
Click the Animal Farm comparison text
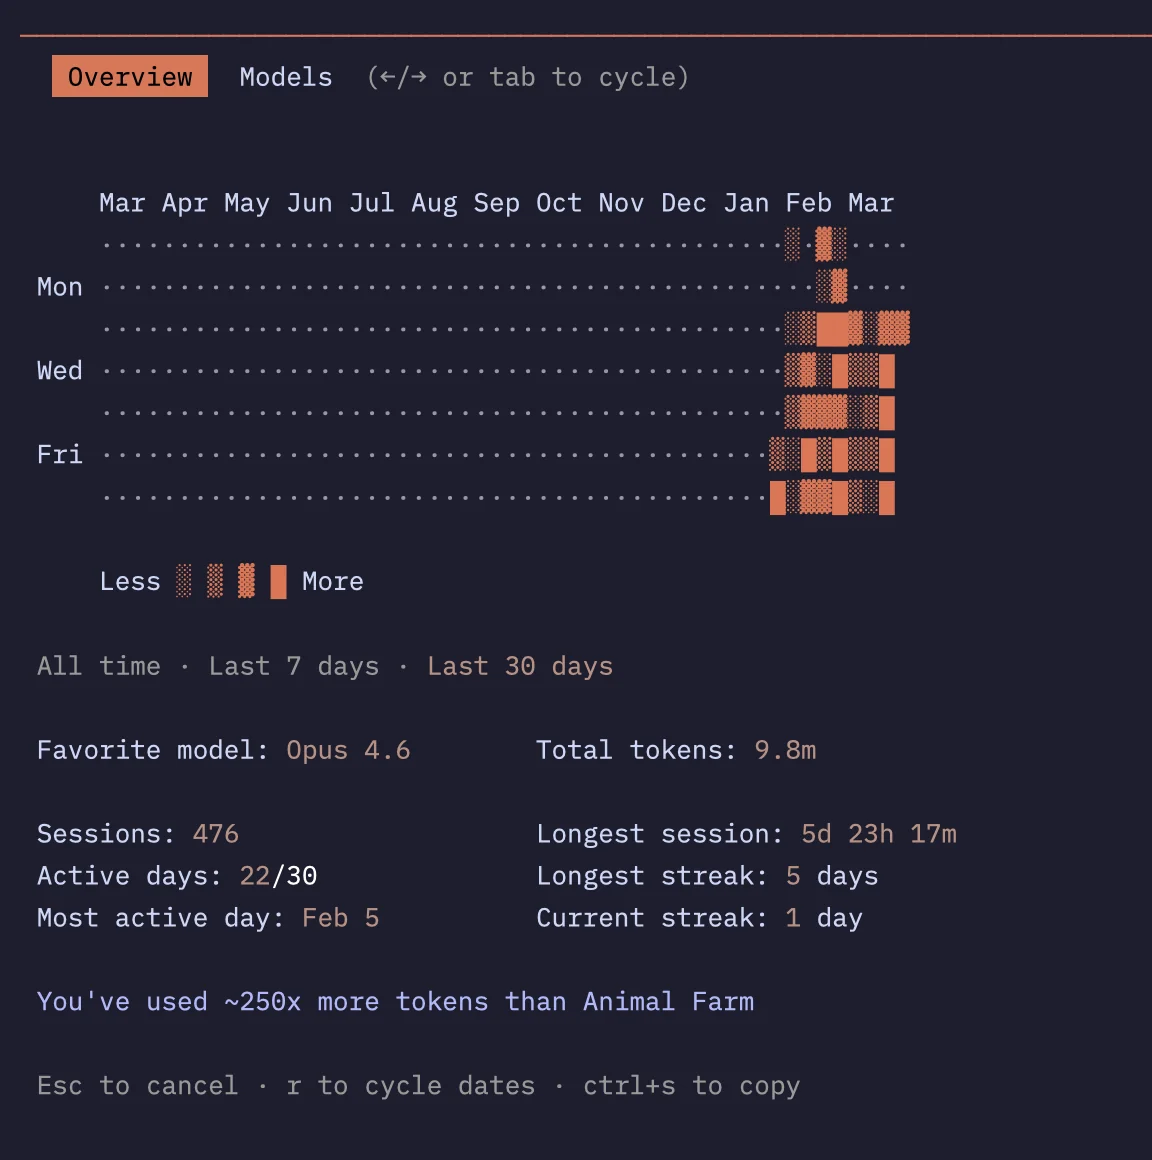pos(395,1002)
